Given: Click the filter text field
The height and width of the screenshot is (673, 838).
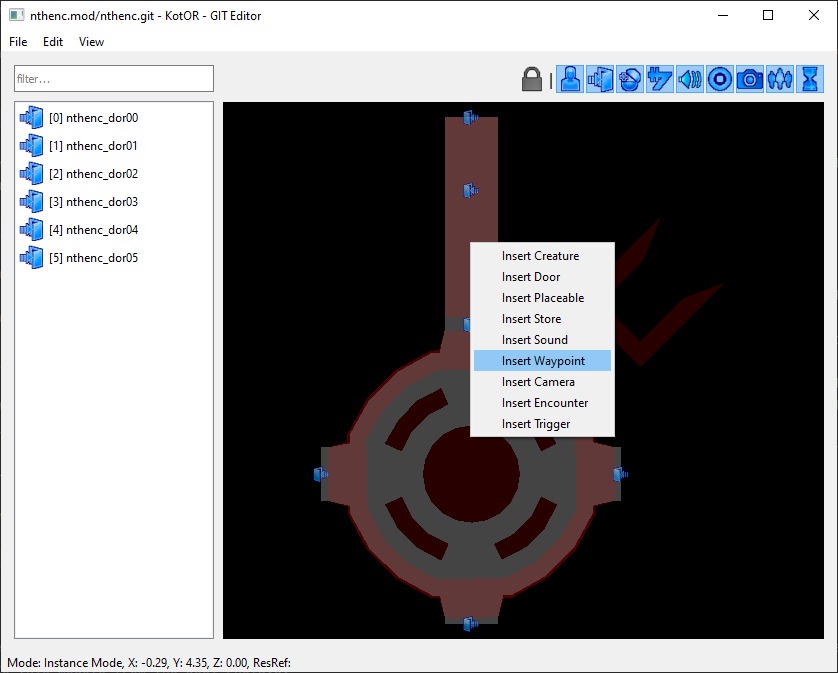Looking at the screenshot, I should pos(114,79).
